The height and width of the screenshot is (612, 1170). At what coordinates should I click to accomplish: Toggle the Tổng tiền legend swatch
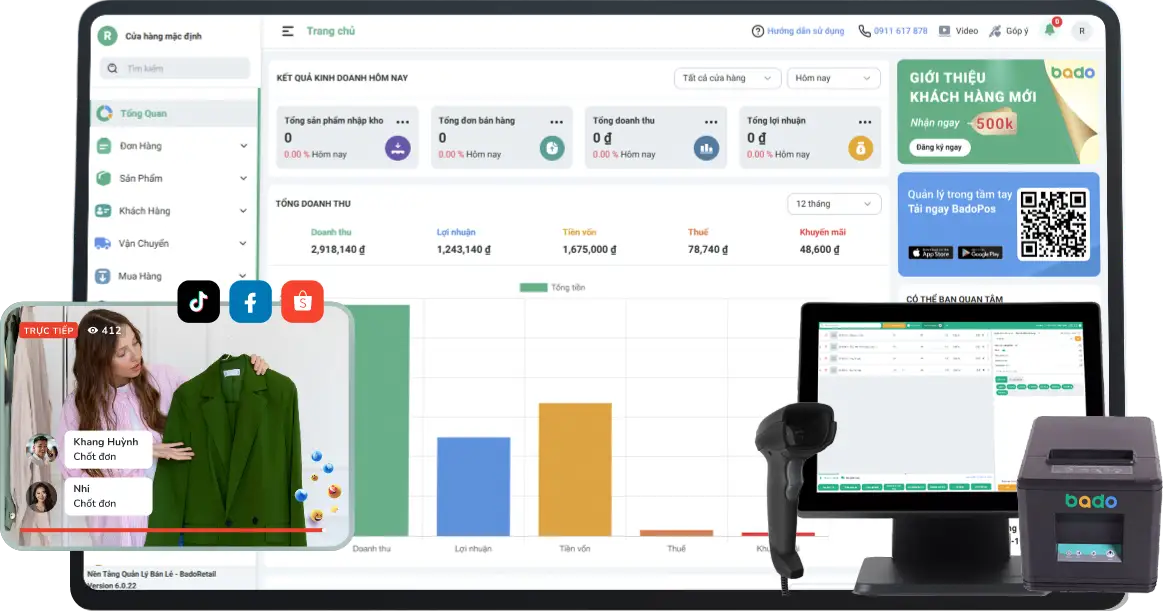[534, 287]
